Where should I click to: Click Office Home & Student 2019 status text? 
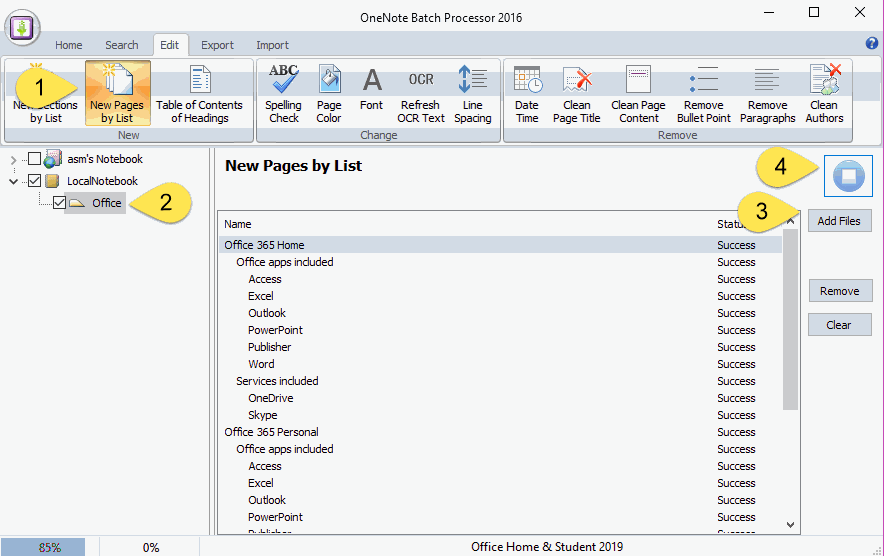tap(547, 547)
